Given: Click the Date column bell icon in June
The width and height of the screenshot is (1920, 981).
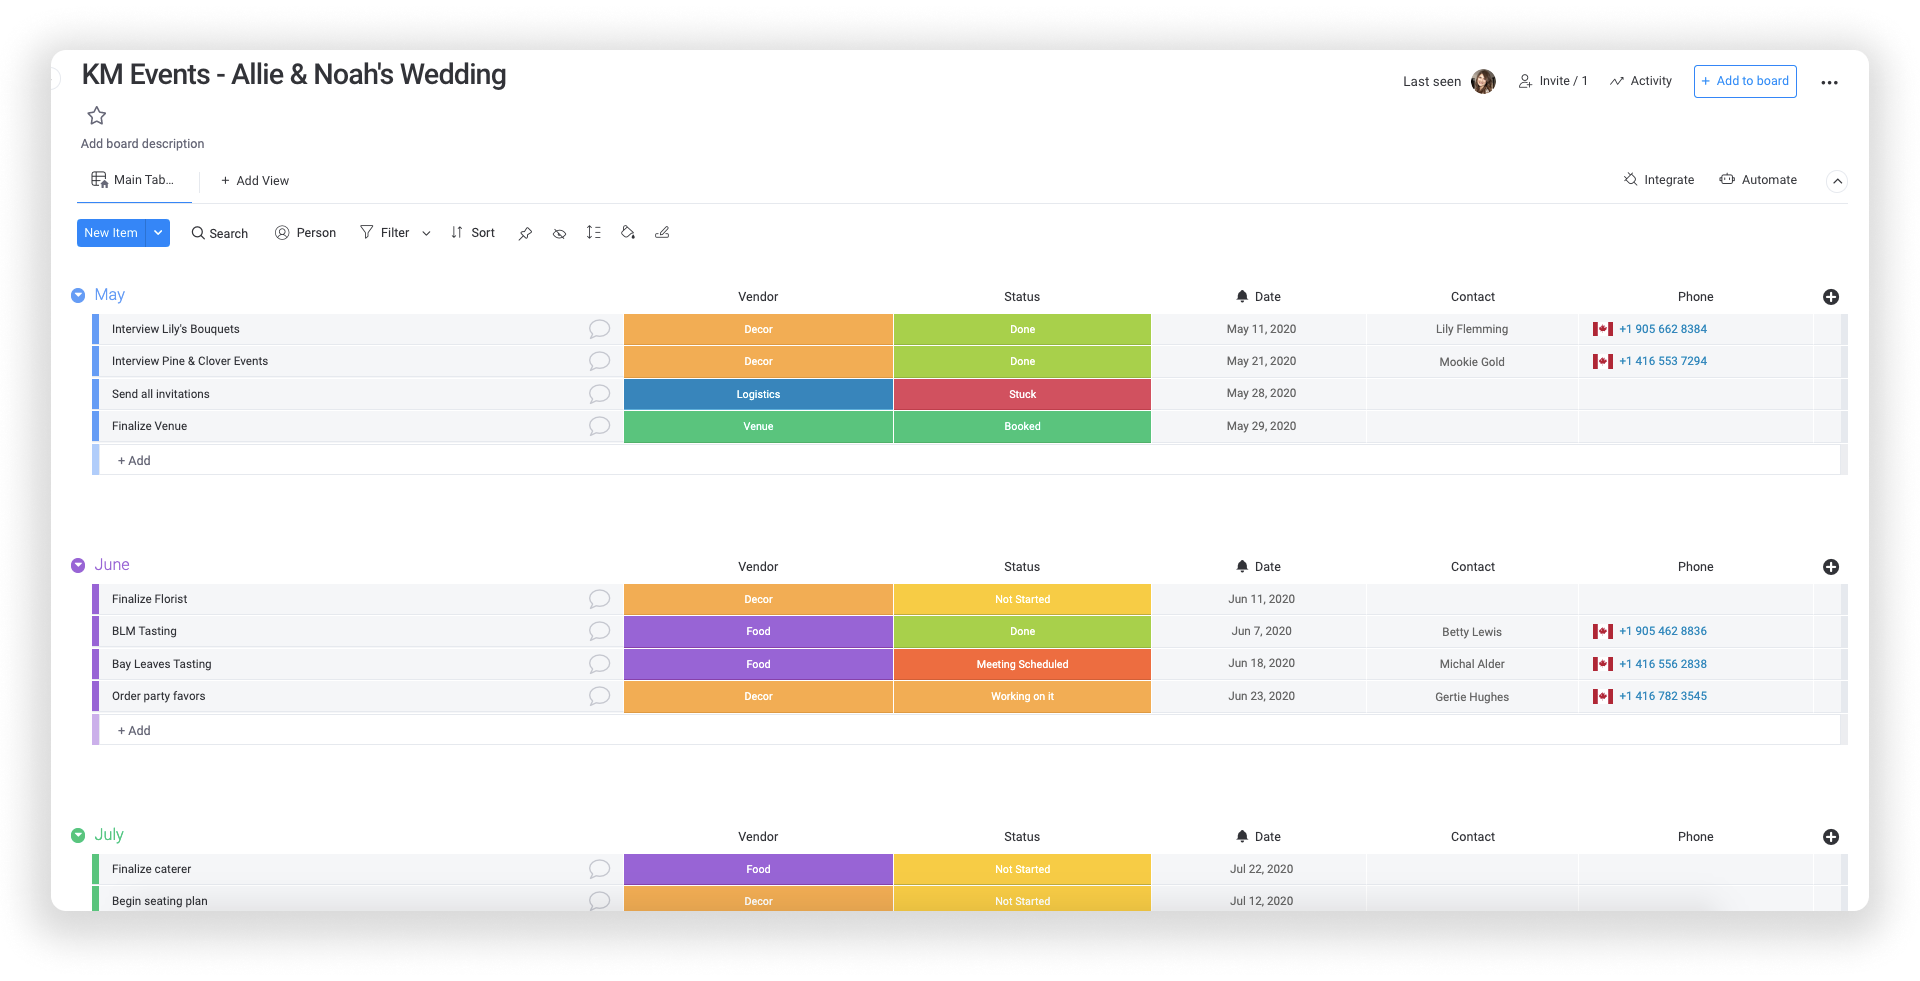Looking at the screenshot, I should click(1242, 566).
